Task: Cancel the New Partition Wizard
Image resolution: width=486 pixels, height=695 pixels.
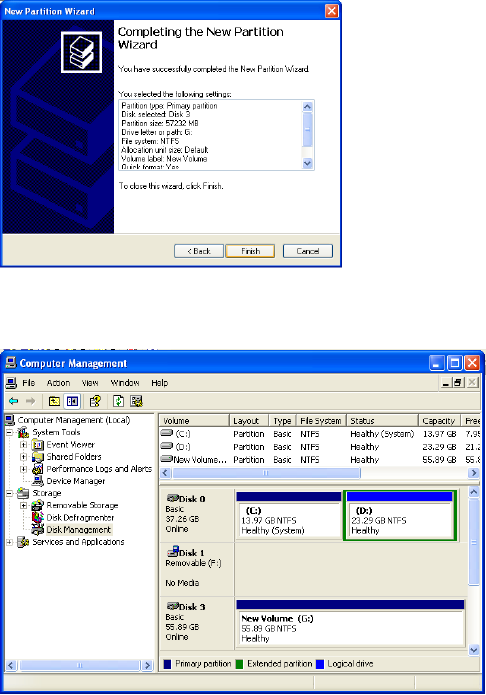Action: point(308,251)
